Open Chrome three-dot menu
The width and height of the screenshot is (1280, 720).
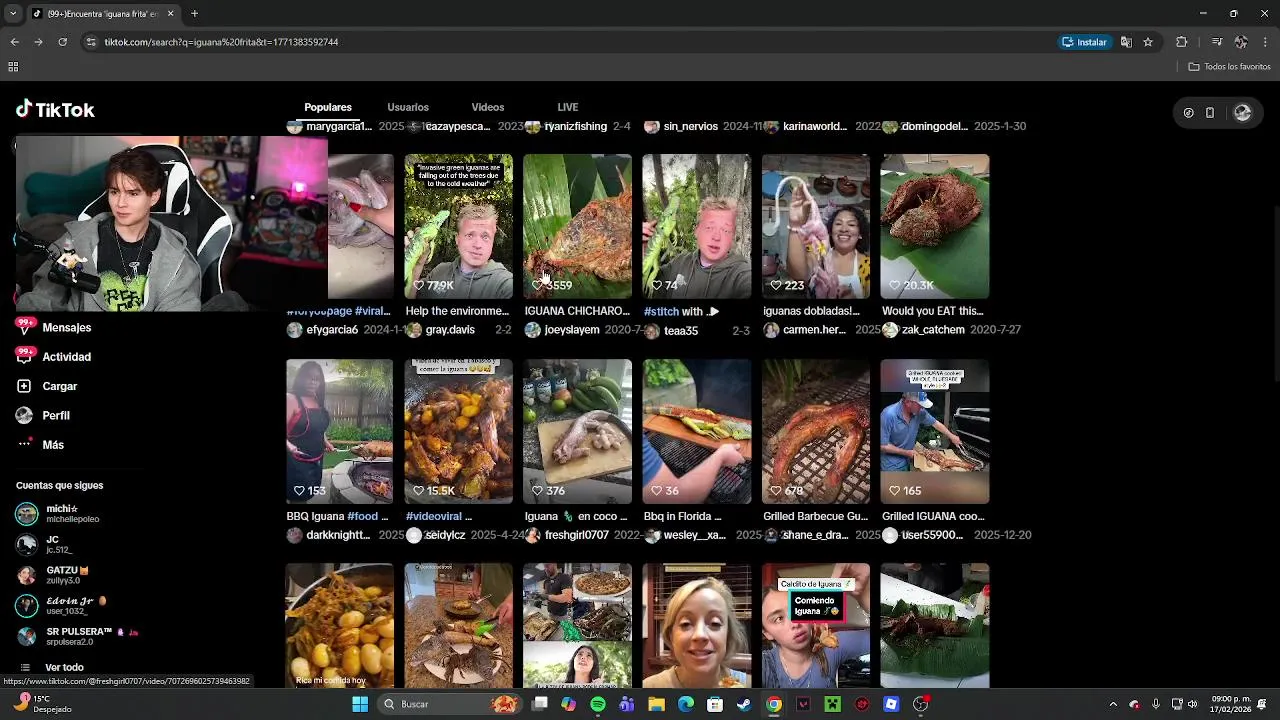[1265, 42]
